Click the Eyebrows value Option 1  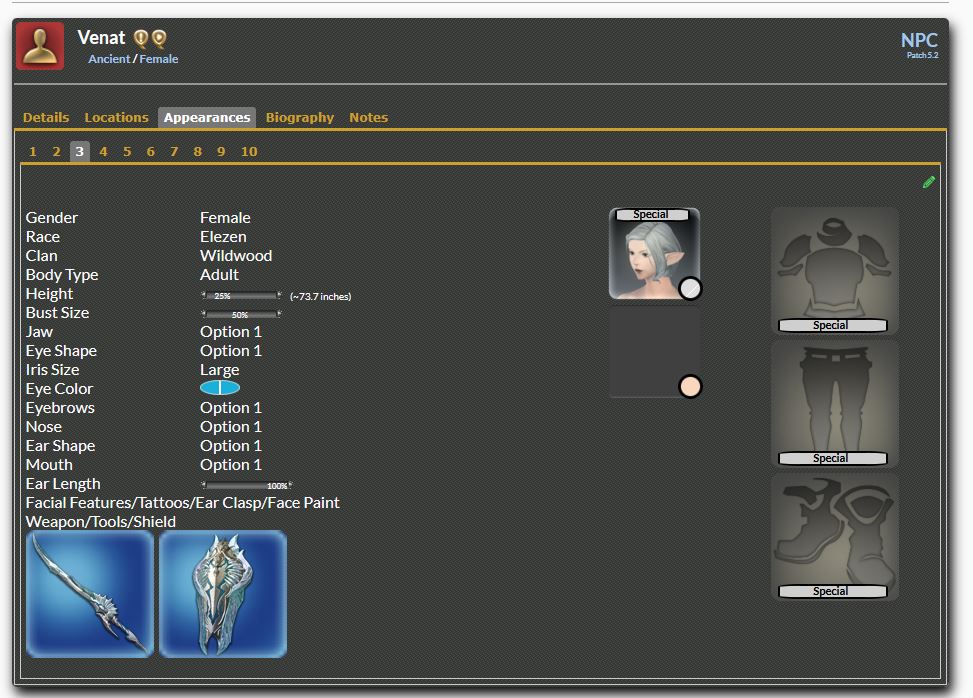(231, 408)
